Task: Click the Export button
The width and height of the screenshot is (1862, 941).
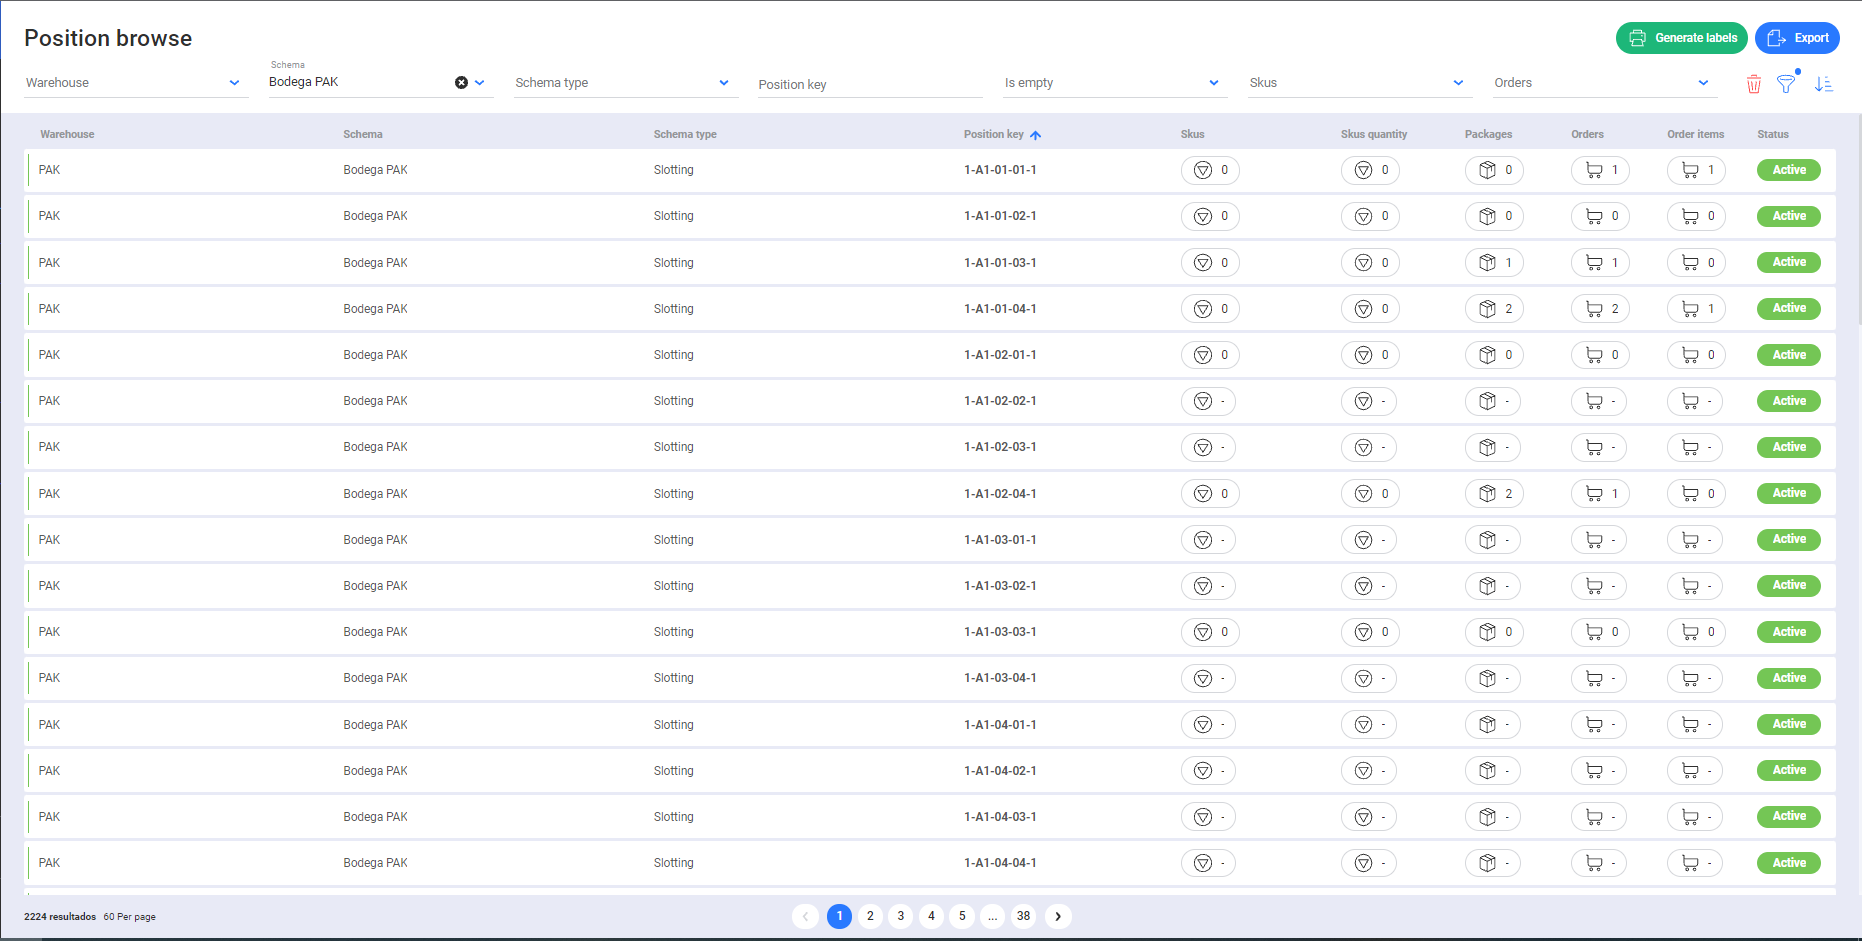Action: click(1797, 38)
